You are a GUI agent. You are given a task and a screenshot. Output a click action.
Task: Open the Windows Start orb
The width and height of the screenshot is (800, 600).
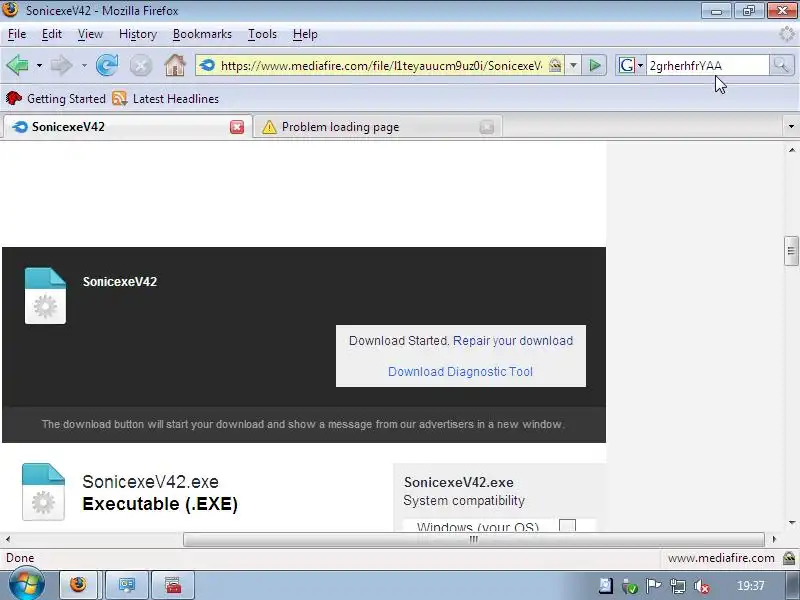[x=25, y=585]
